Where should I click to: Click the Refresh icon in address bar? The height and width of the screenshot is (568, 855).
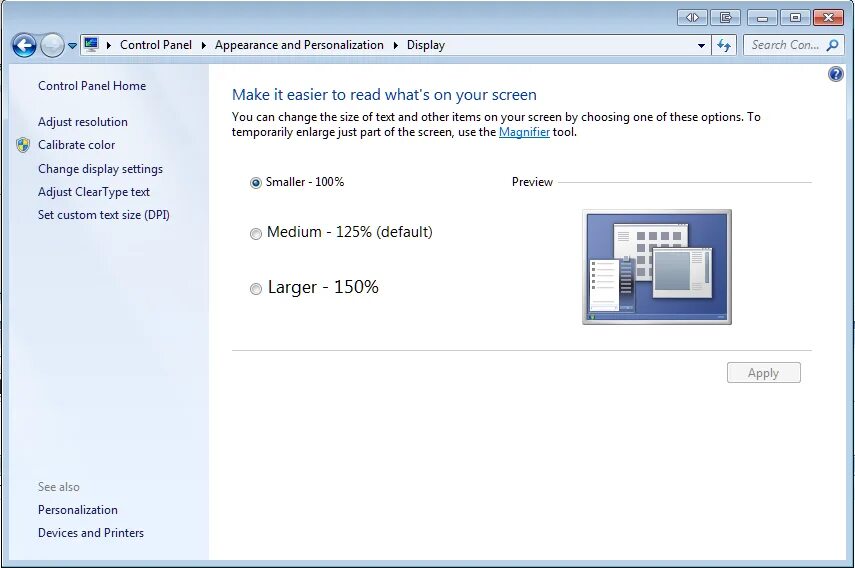pyautogui.click(x=724, y=45)
